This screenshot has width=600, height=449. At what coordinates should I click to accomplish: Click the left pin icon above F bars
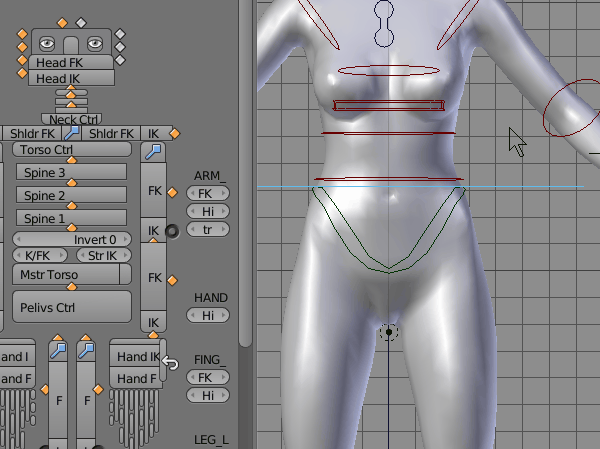(58, 351)
